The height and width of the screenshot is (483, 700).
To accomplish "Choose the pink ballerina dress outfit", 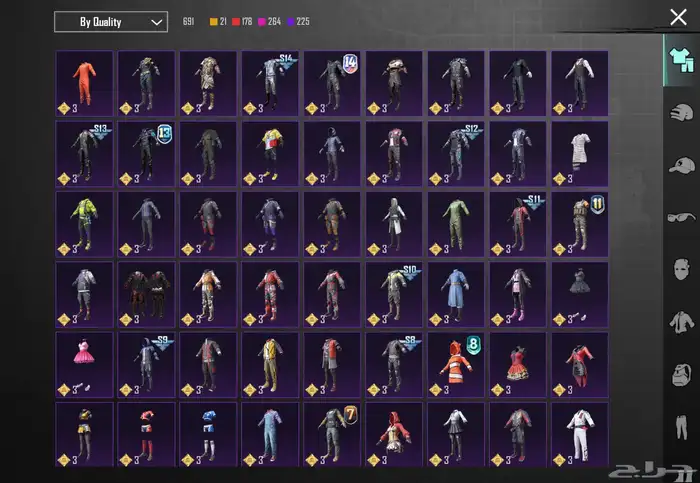I will (85, 363).
